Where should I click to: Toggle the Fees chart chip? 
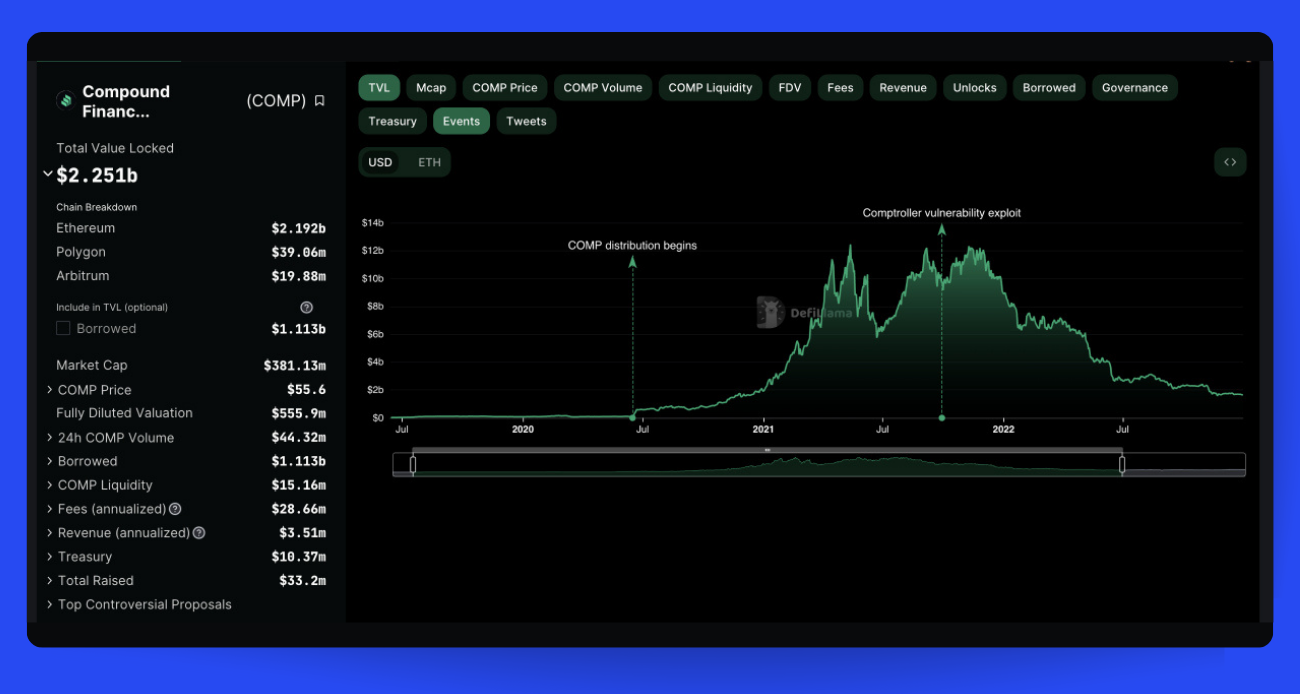pos(840,88)
